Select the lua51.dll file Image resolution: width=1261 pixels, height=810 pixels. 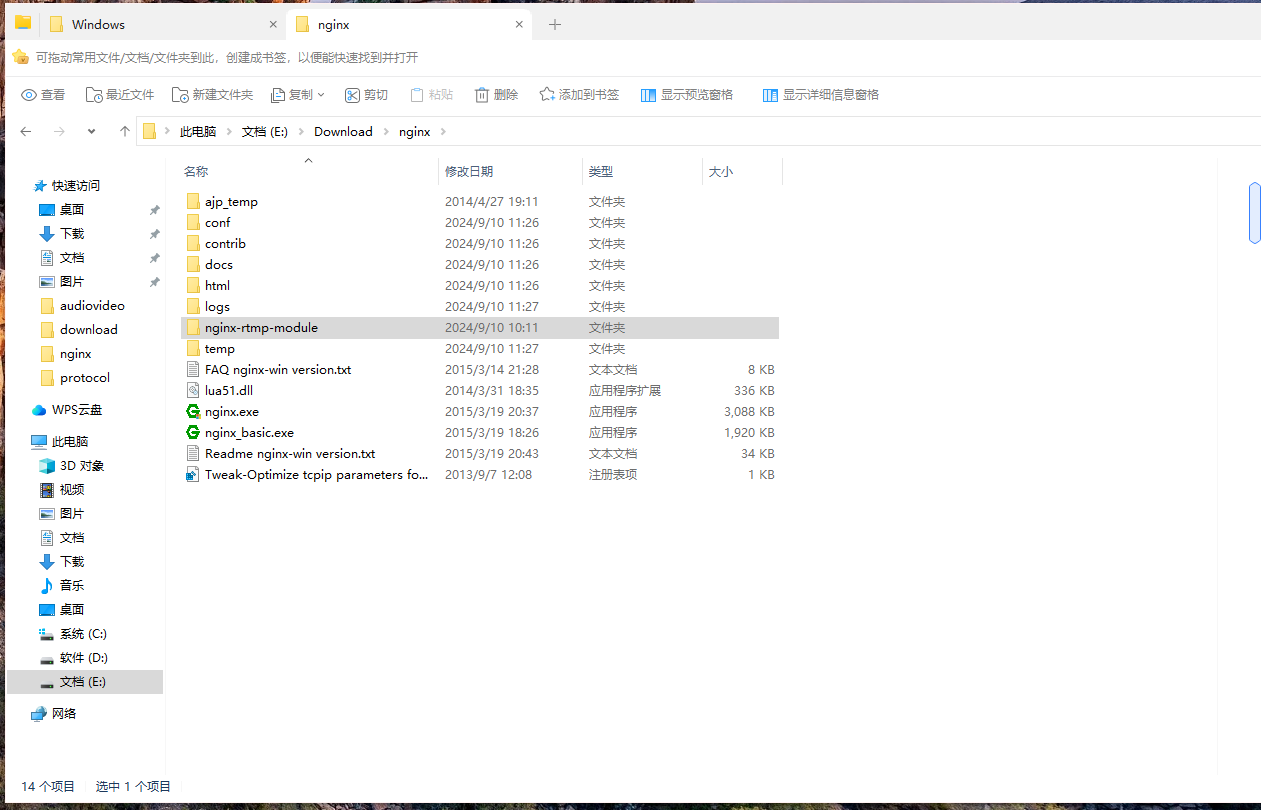pyautogui.click(x=480, y=390)
